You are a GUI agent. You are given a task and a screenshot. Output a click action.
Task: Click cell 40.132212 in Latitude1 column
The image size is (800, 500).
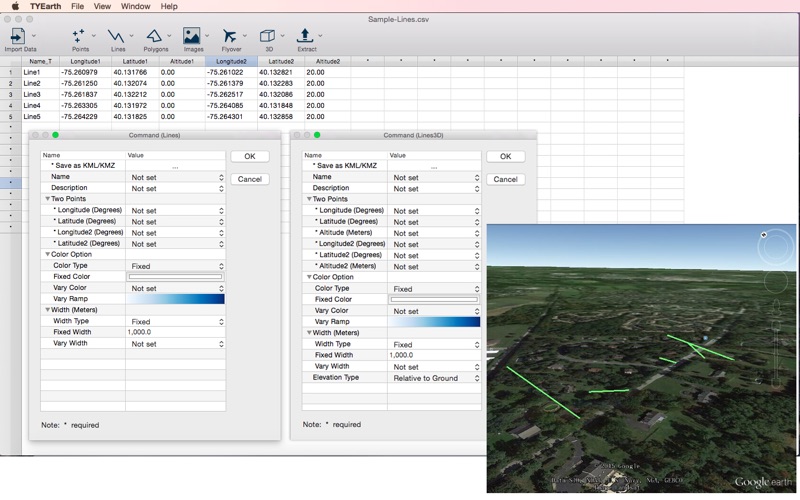135,94
